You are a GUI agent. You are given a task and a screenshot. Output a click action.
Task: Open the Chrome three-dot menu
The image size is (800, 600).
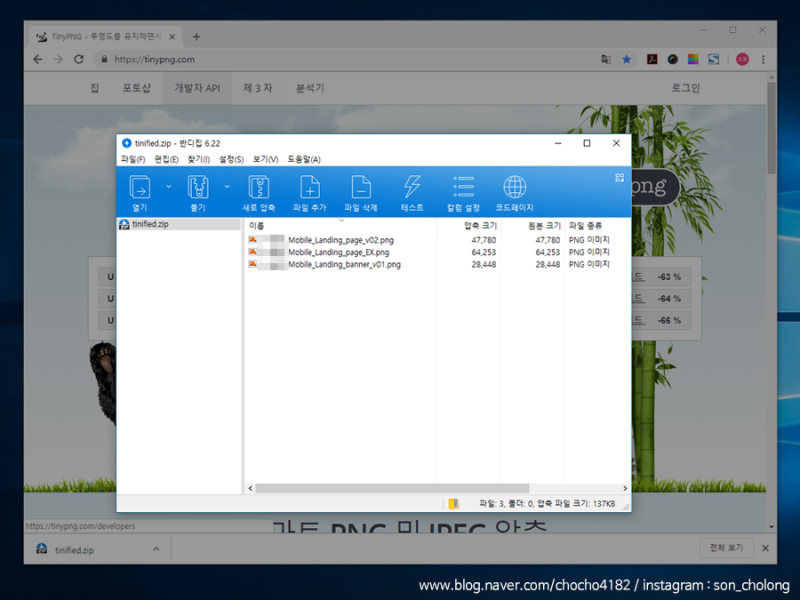[x=763, y=60]
